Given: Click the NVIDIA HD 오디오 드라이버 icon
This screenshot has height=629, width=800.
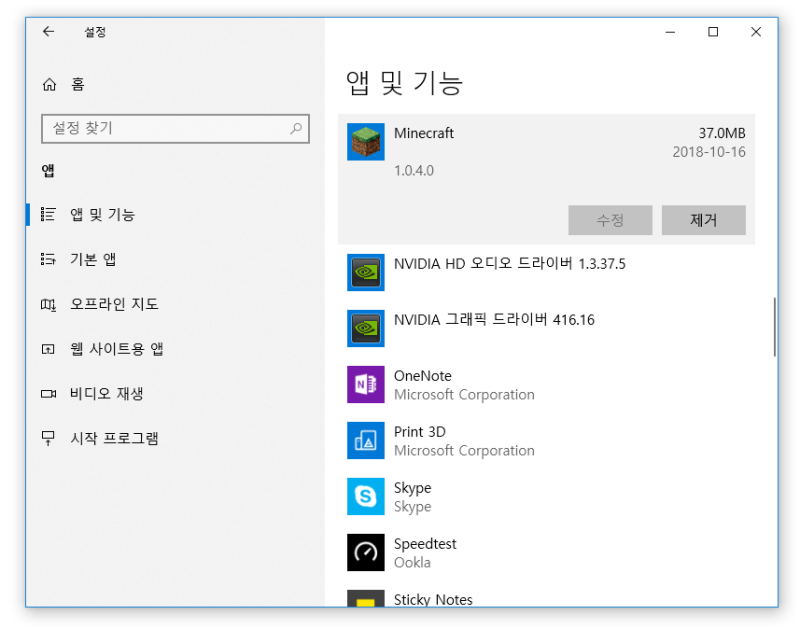Looking at the screenshot, I should (366, 272).
